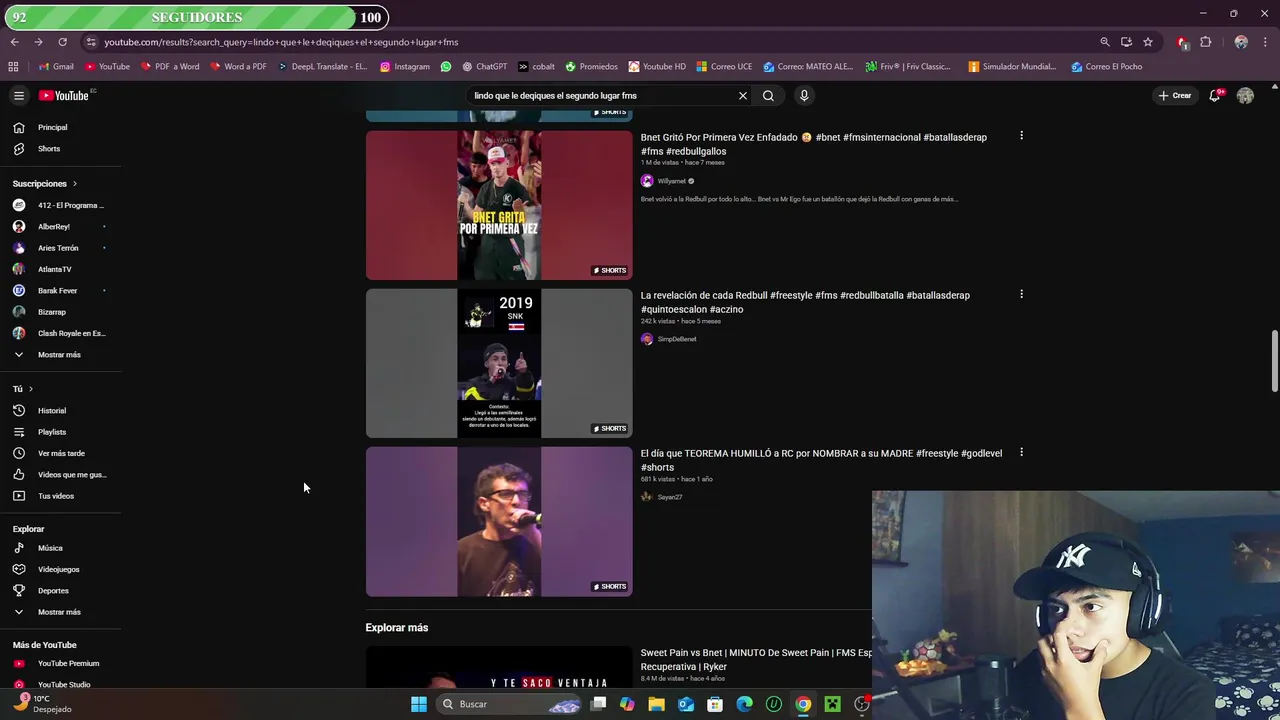Viewport: 1280px width, 720px height.
Task: Play the Teorema vs RC short thumbnail
Action: tap(499, 521)
